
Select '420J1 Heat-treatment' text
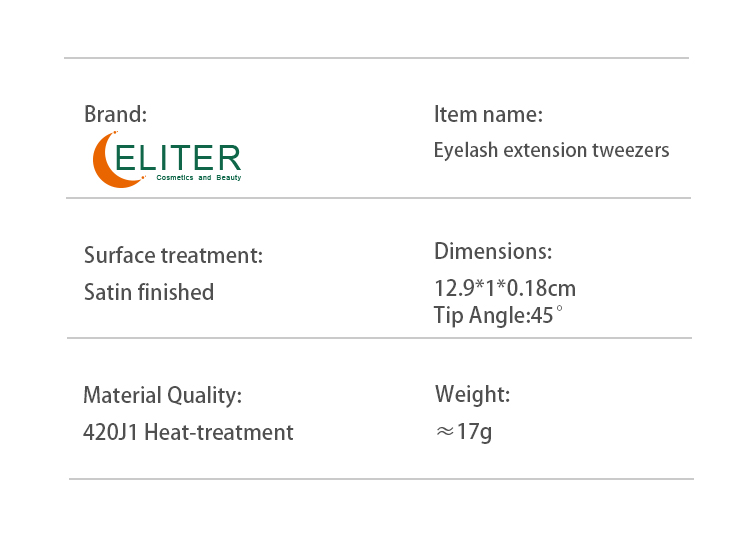tap(188, 432)
